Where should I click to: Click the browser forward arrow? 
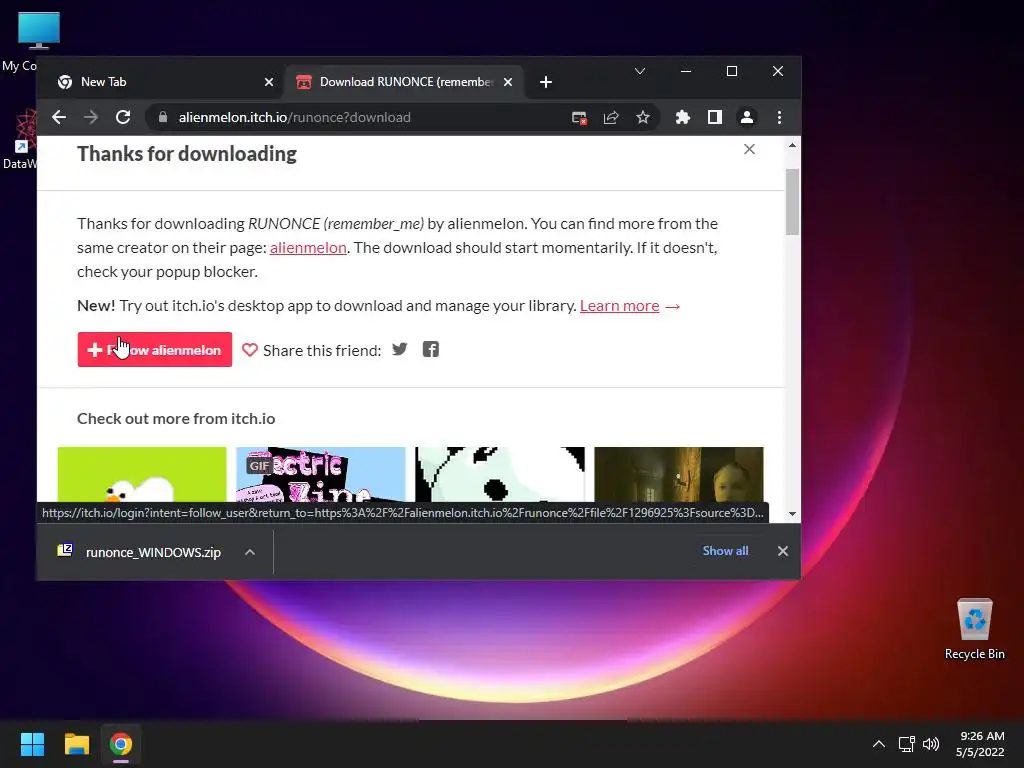91,118
